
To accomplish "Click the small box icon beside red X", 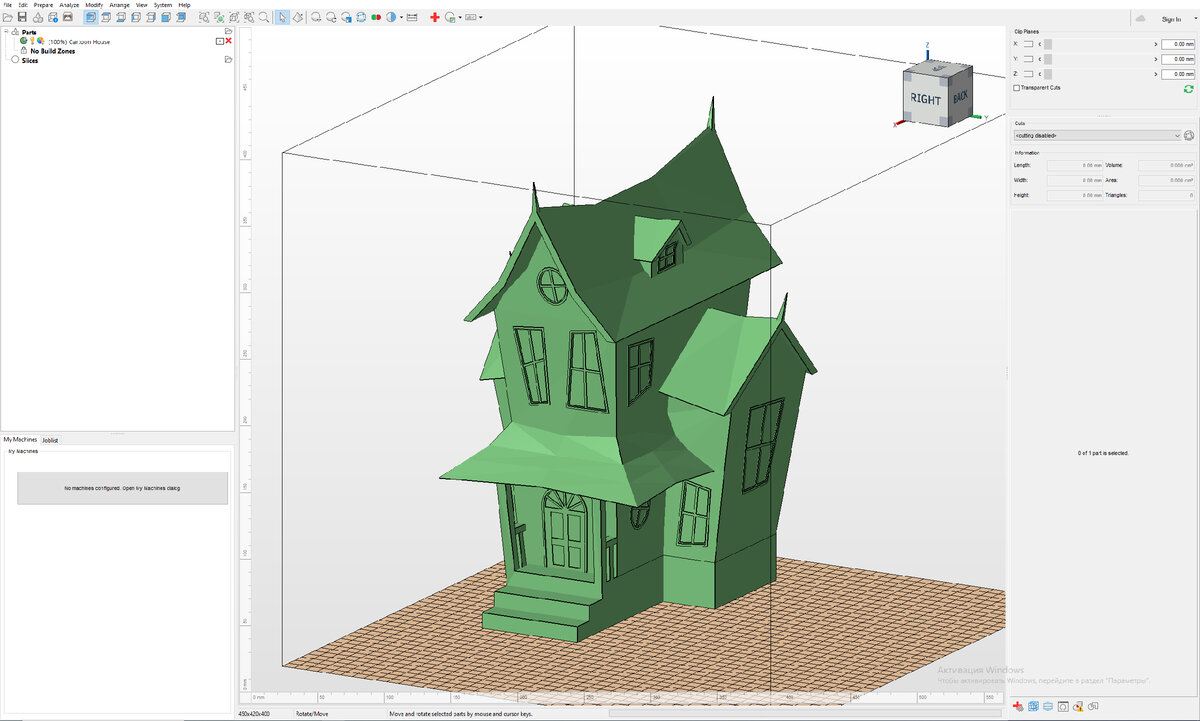I will tap(219, 41).
